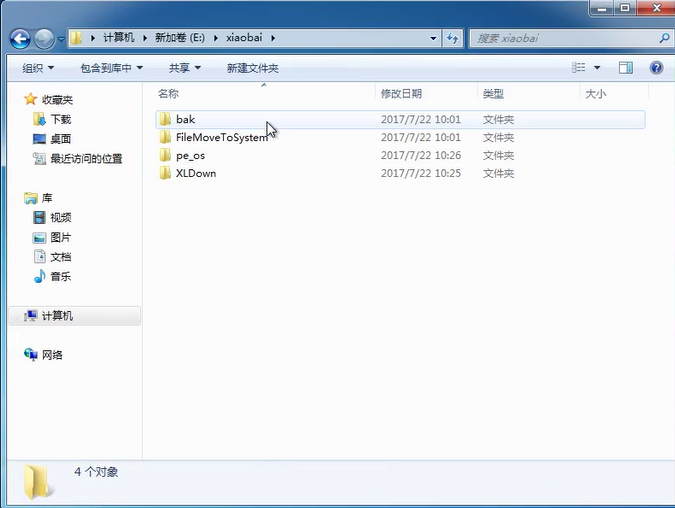Expand the view options dropdown arrow

point(598,68)
